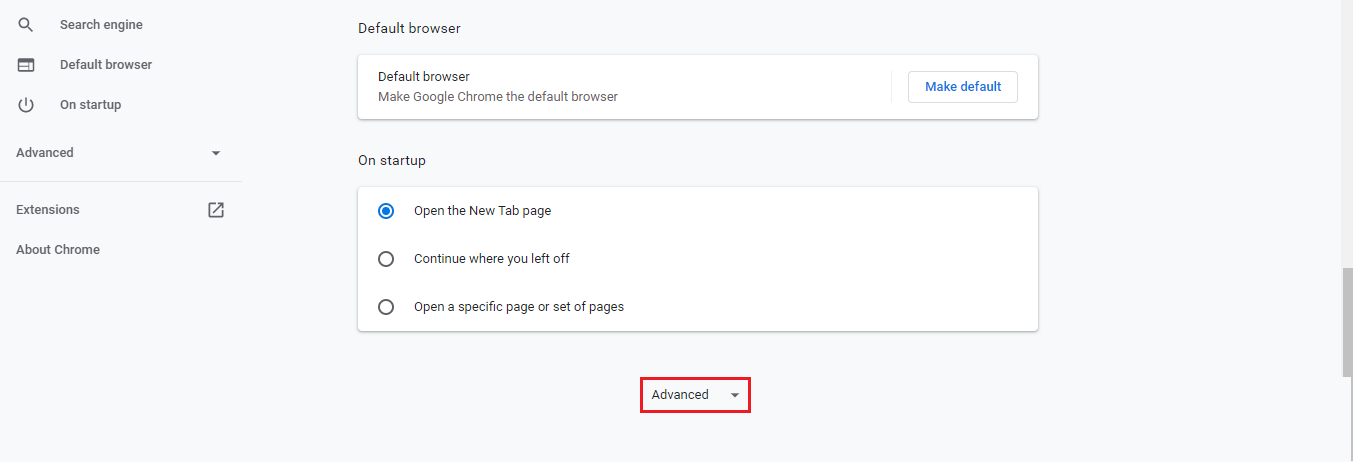
Task: Click the 'Open a specific page or set of pages' text
Action: coord(519,307)
